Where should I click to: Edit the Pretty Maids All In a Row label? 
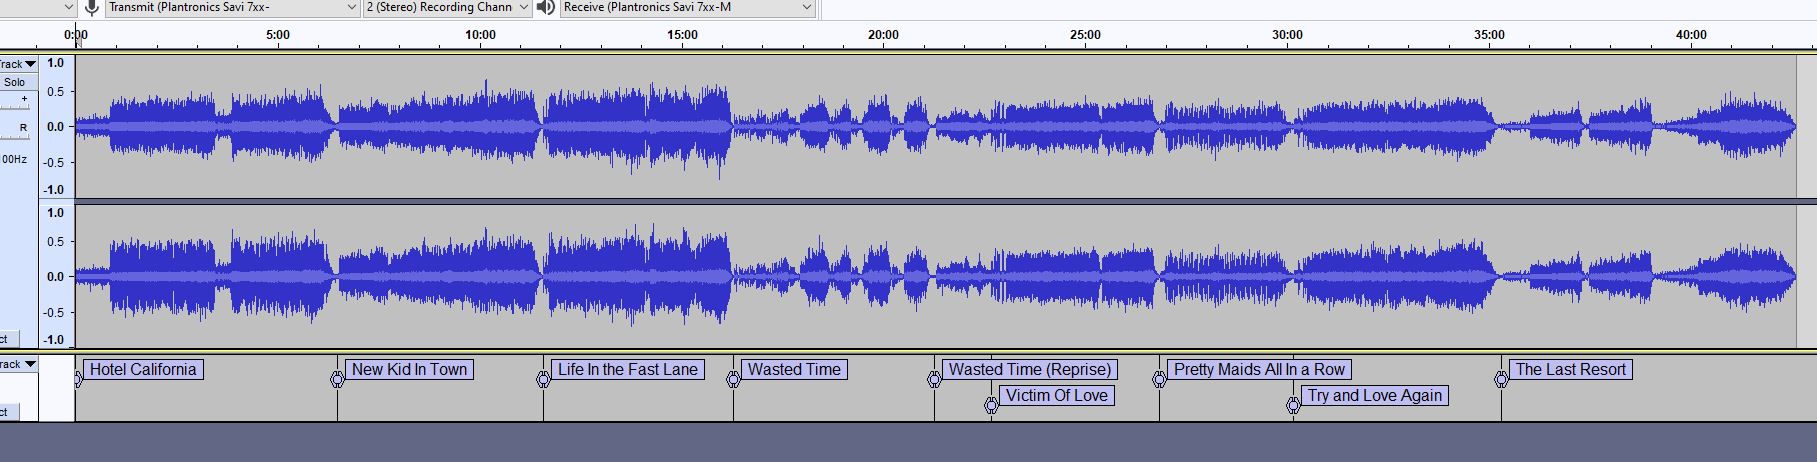[x=1260, y=369]
